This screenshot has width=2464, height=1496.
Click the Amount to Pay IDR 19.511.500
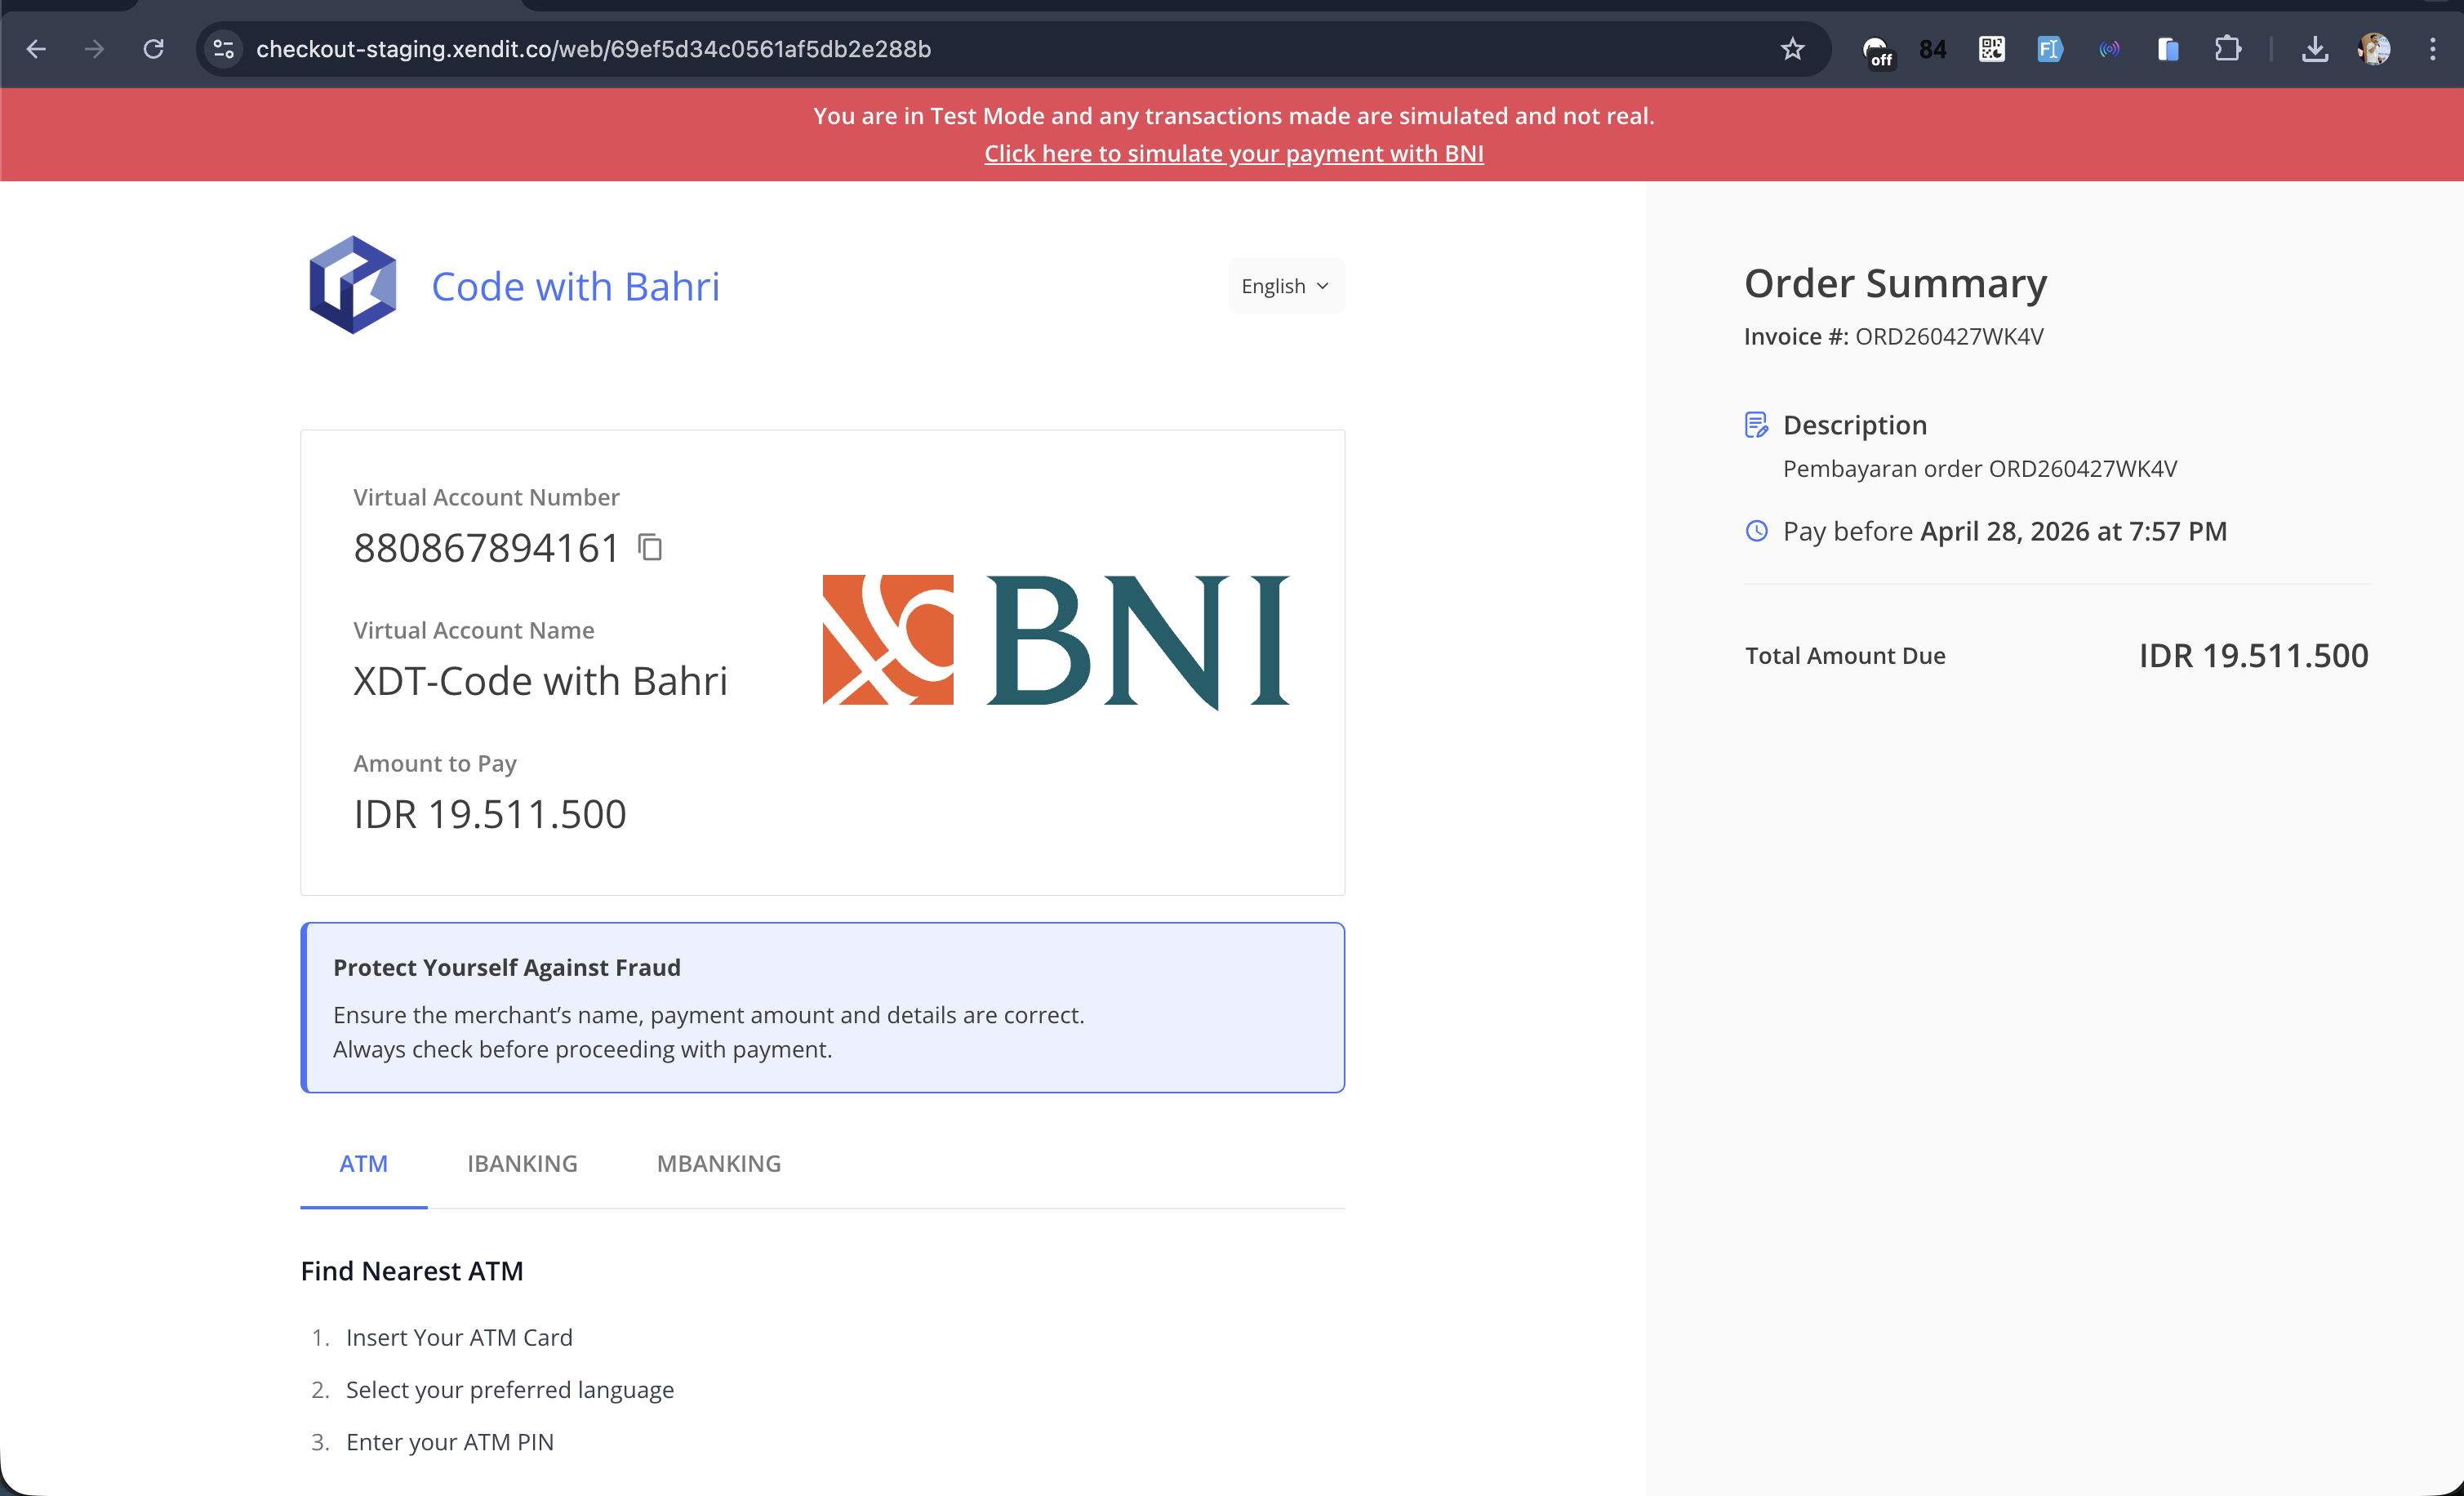click(x=490, y=814)
